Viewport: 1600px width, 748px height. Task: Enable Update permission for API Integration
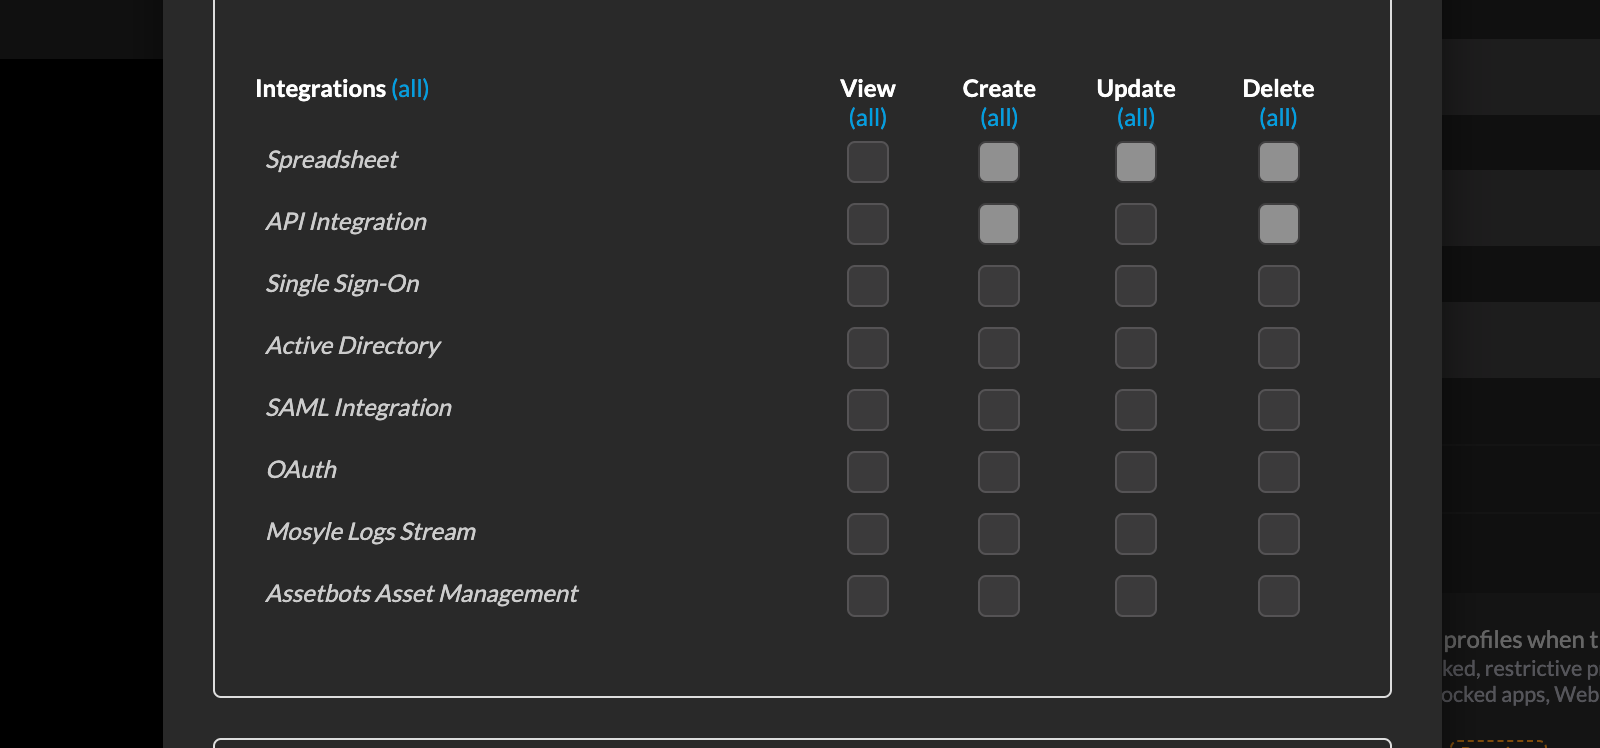tap(1136, 224)
